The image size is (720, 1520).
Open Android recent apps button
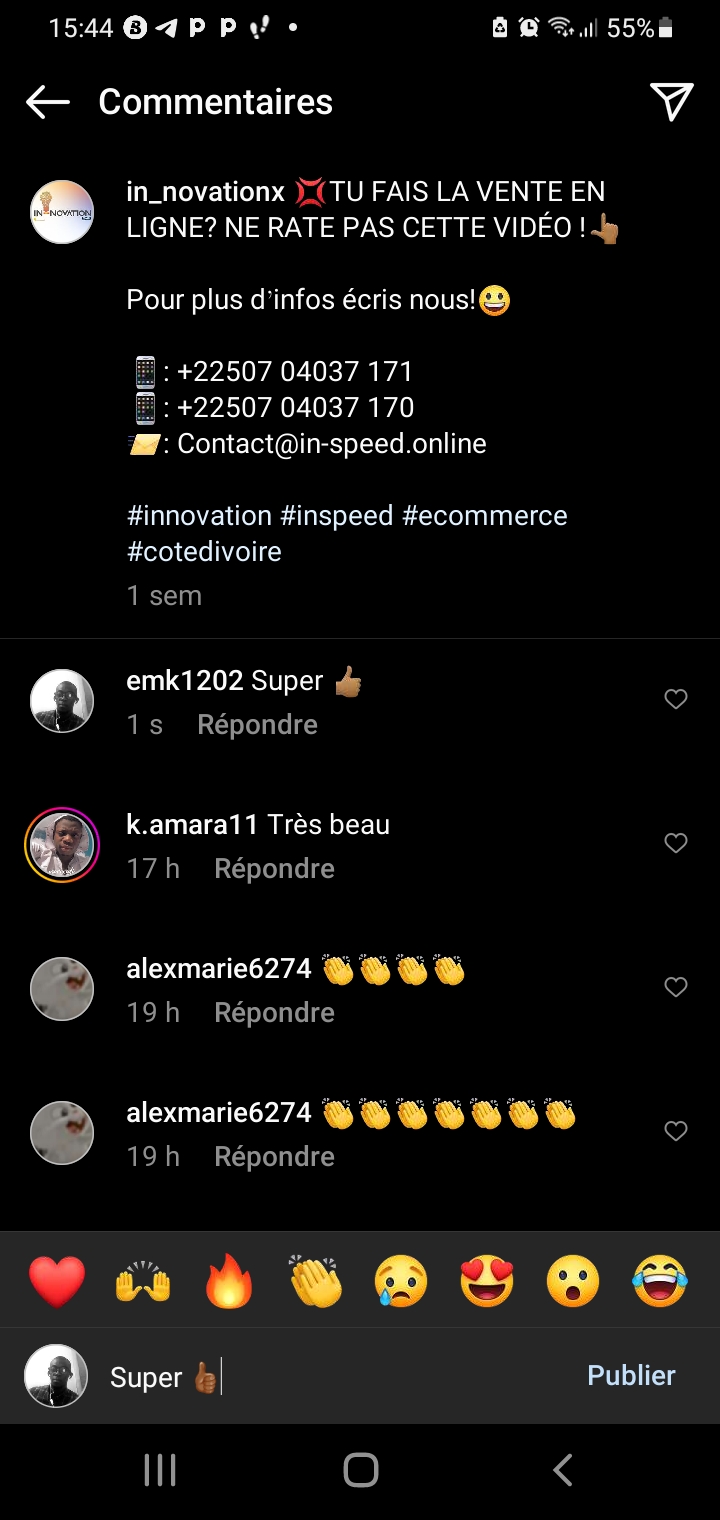[160, 1470]
